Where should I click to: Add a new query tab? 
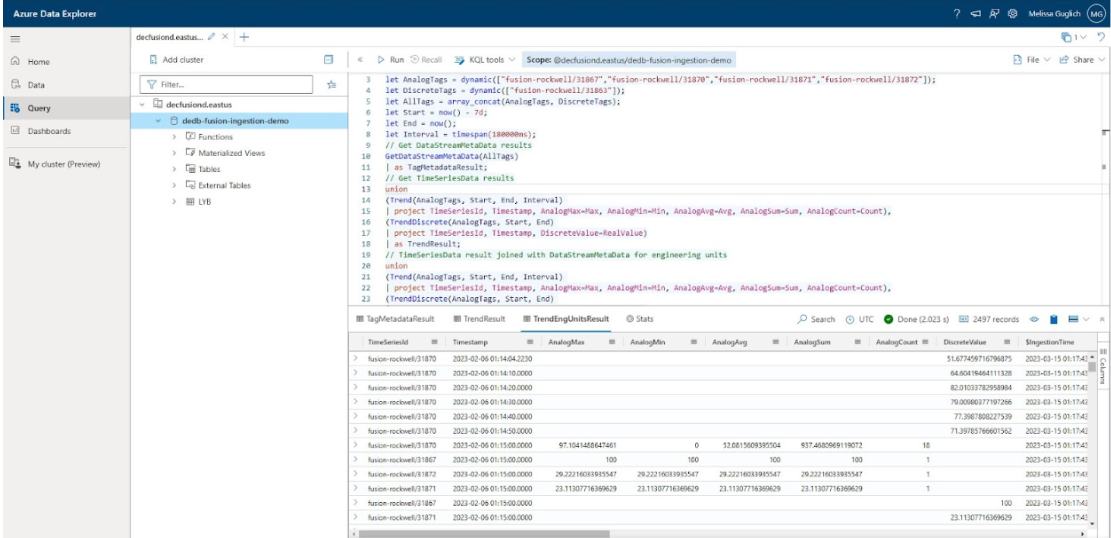244,37
